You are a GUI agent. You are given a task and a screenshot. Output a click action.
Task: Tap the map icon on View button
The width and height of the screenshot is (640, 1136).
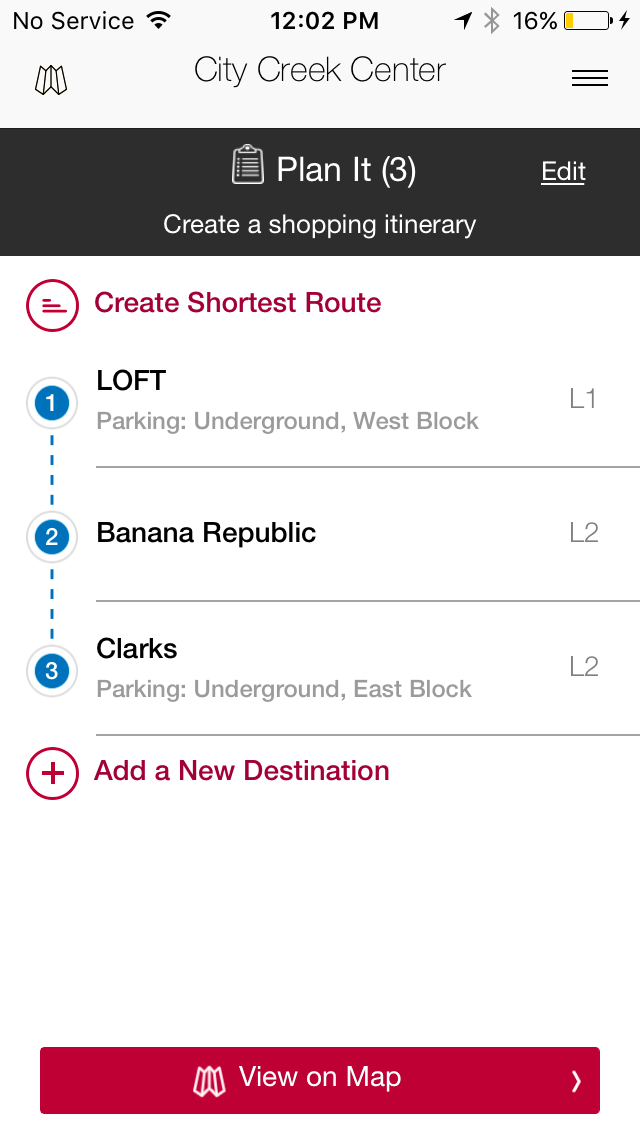209,1081
